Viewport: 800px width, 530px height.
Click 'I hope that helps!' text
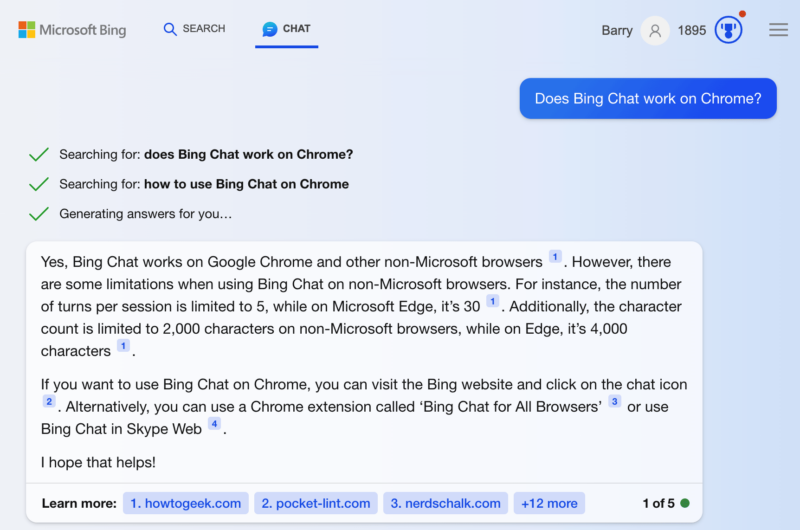[x=98, y=462]
